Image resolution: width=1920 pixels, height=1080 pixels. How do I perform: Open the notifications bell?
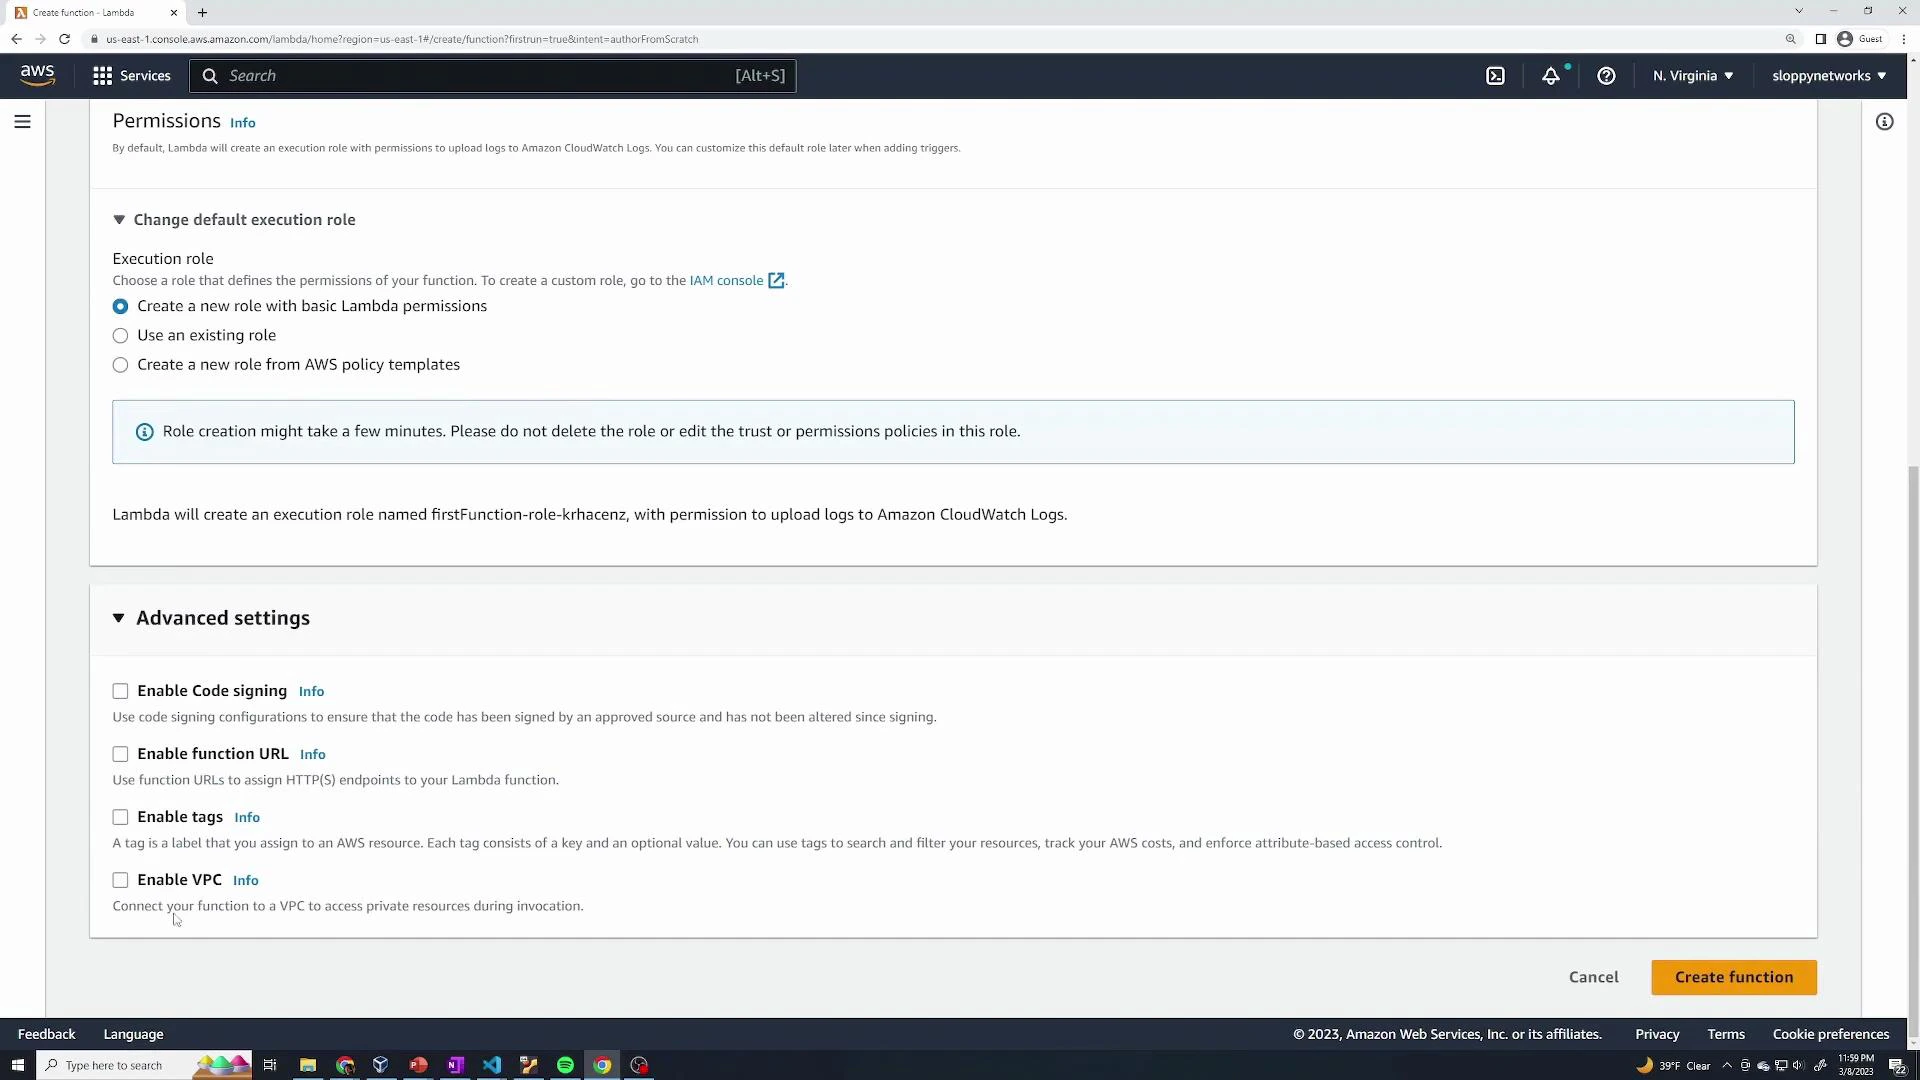[x=1552, y=75]
